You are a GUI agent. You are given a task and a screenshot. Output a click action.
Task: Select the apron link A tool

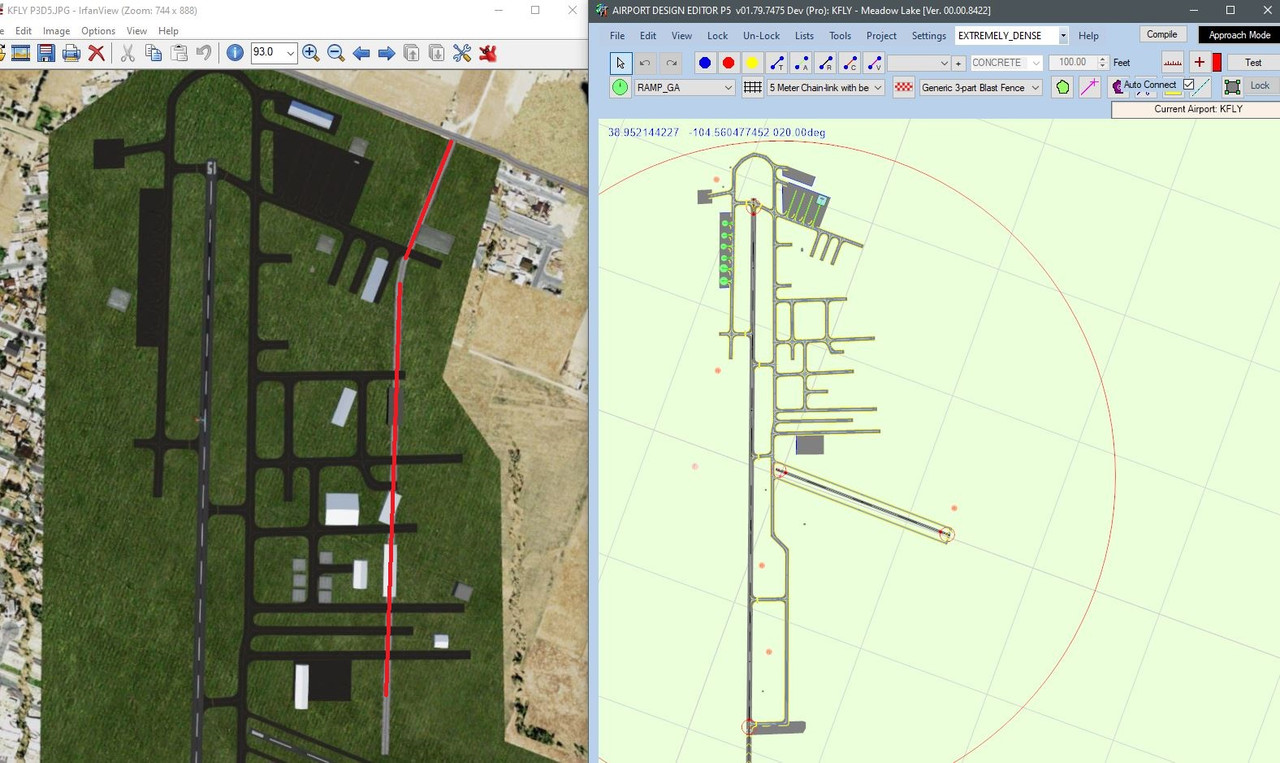click(x=801, y=63)
